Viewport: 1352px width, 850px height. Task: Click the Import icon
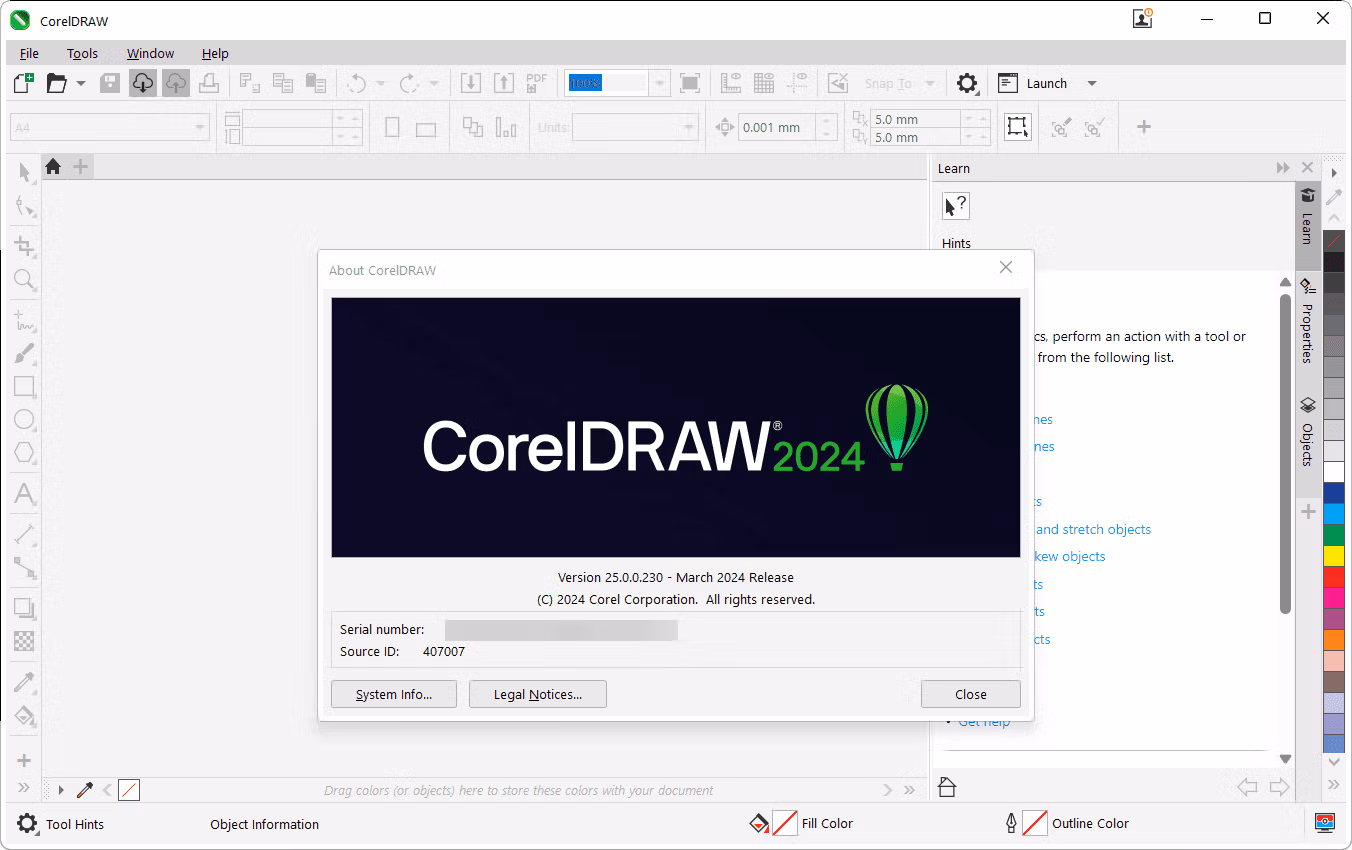click(x=471, y=83)
